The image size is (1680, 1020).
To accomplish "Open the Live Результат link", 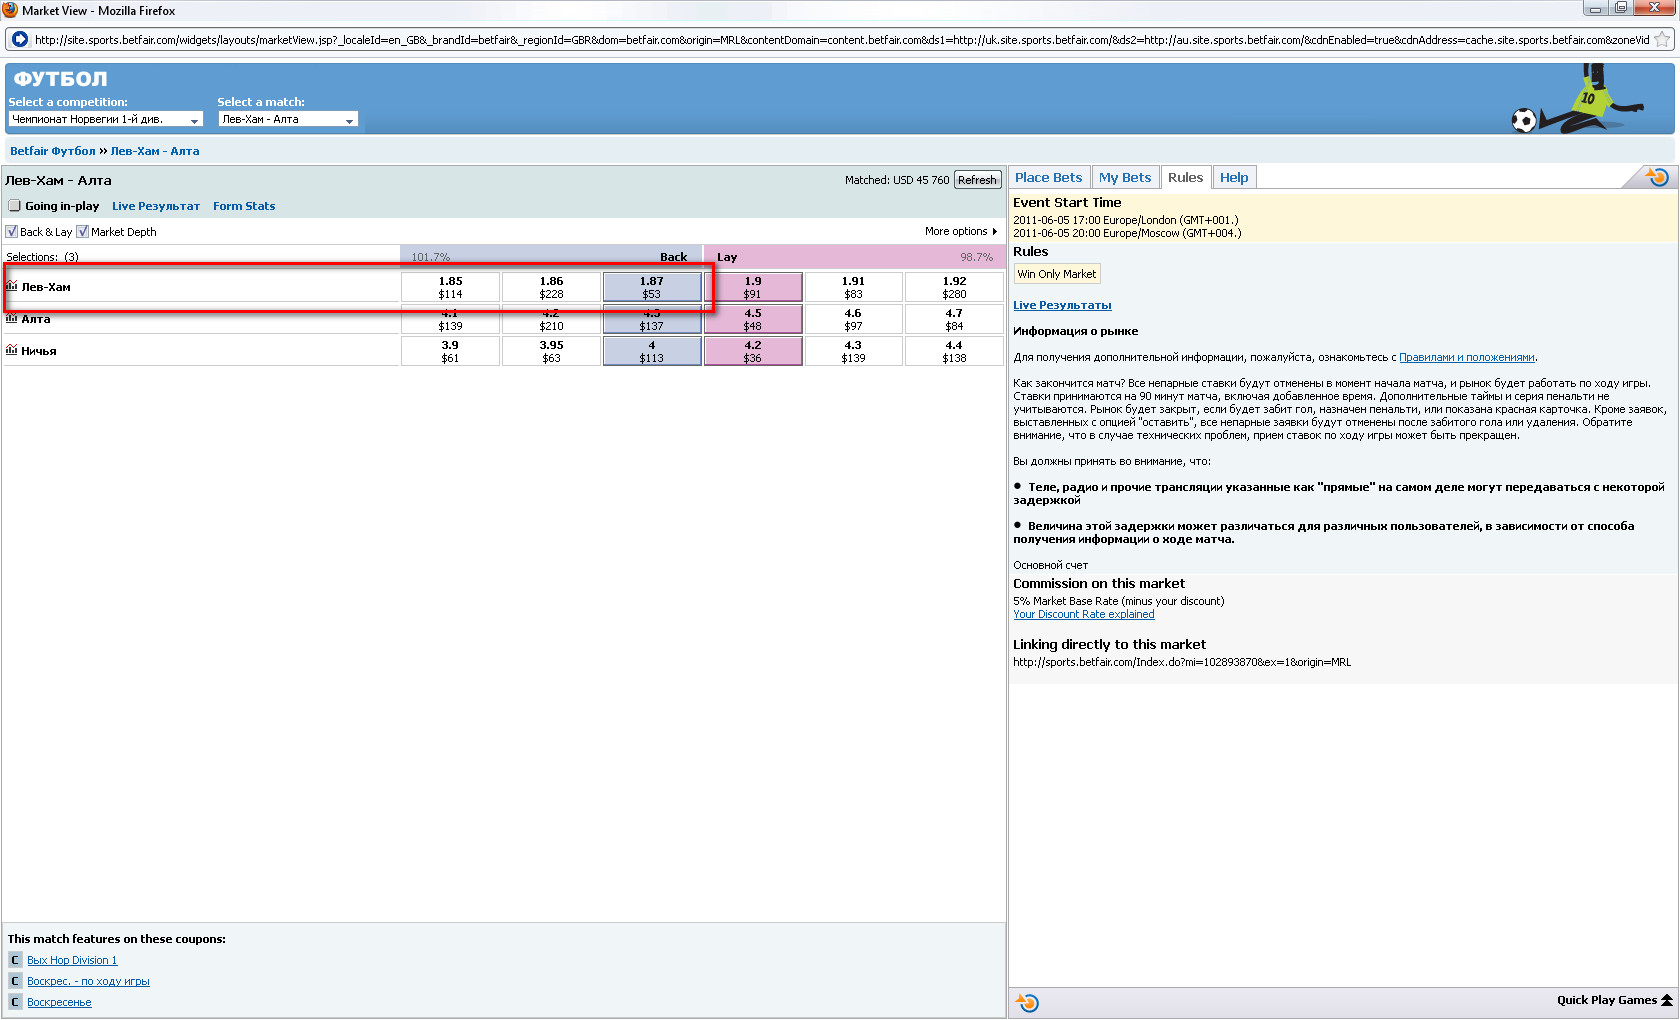I will pos(156,206).
